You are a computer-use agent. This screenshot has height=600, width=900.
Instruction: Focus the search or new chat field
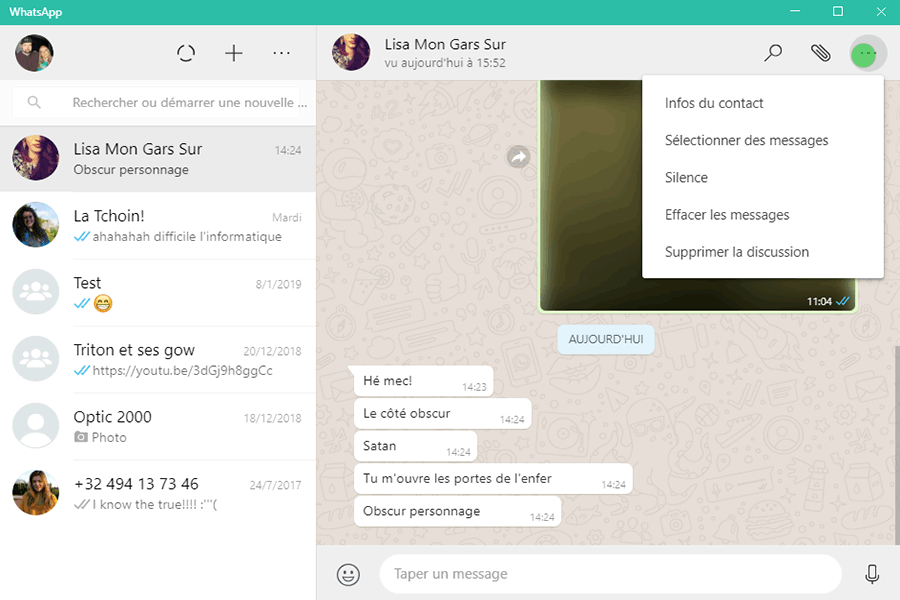[x=185, y=102]
